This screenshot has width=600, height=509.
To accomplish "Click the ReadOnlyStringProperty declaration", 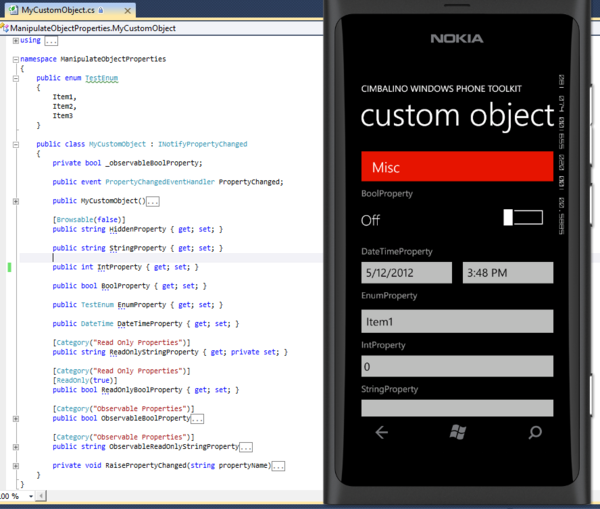I will [170, 352].
